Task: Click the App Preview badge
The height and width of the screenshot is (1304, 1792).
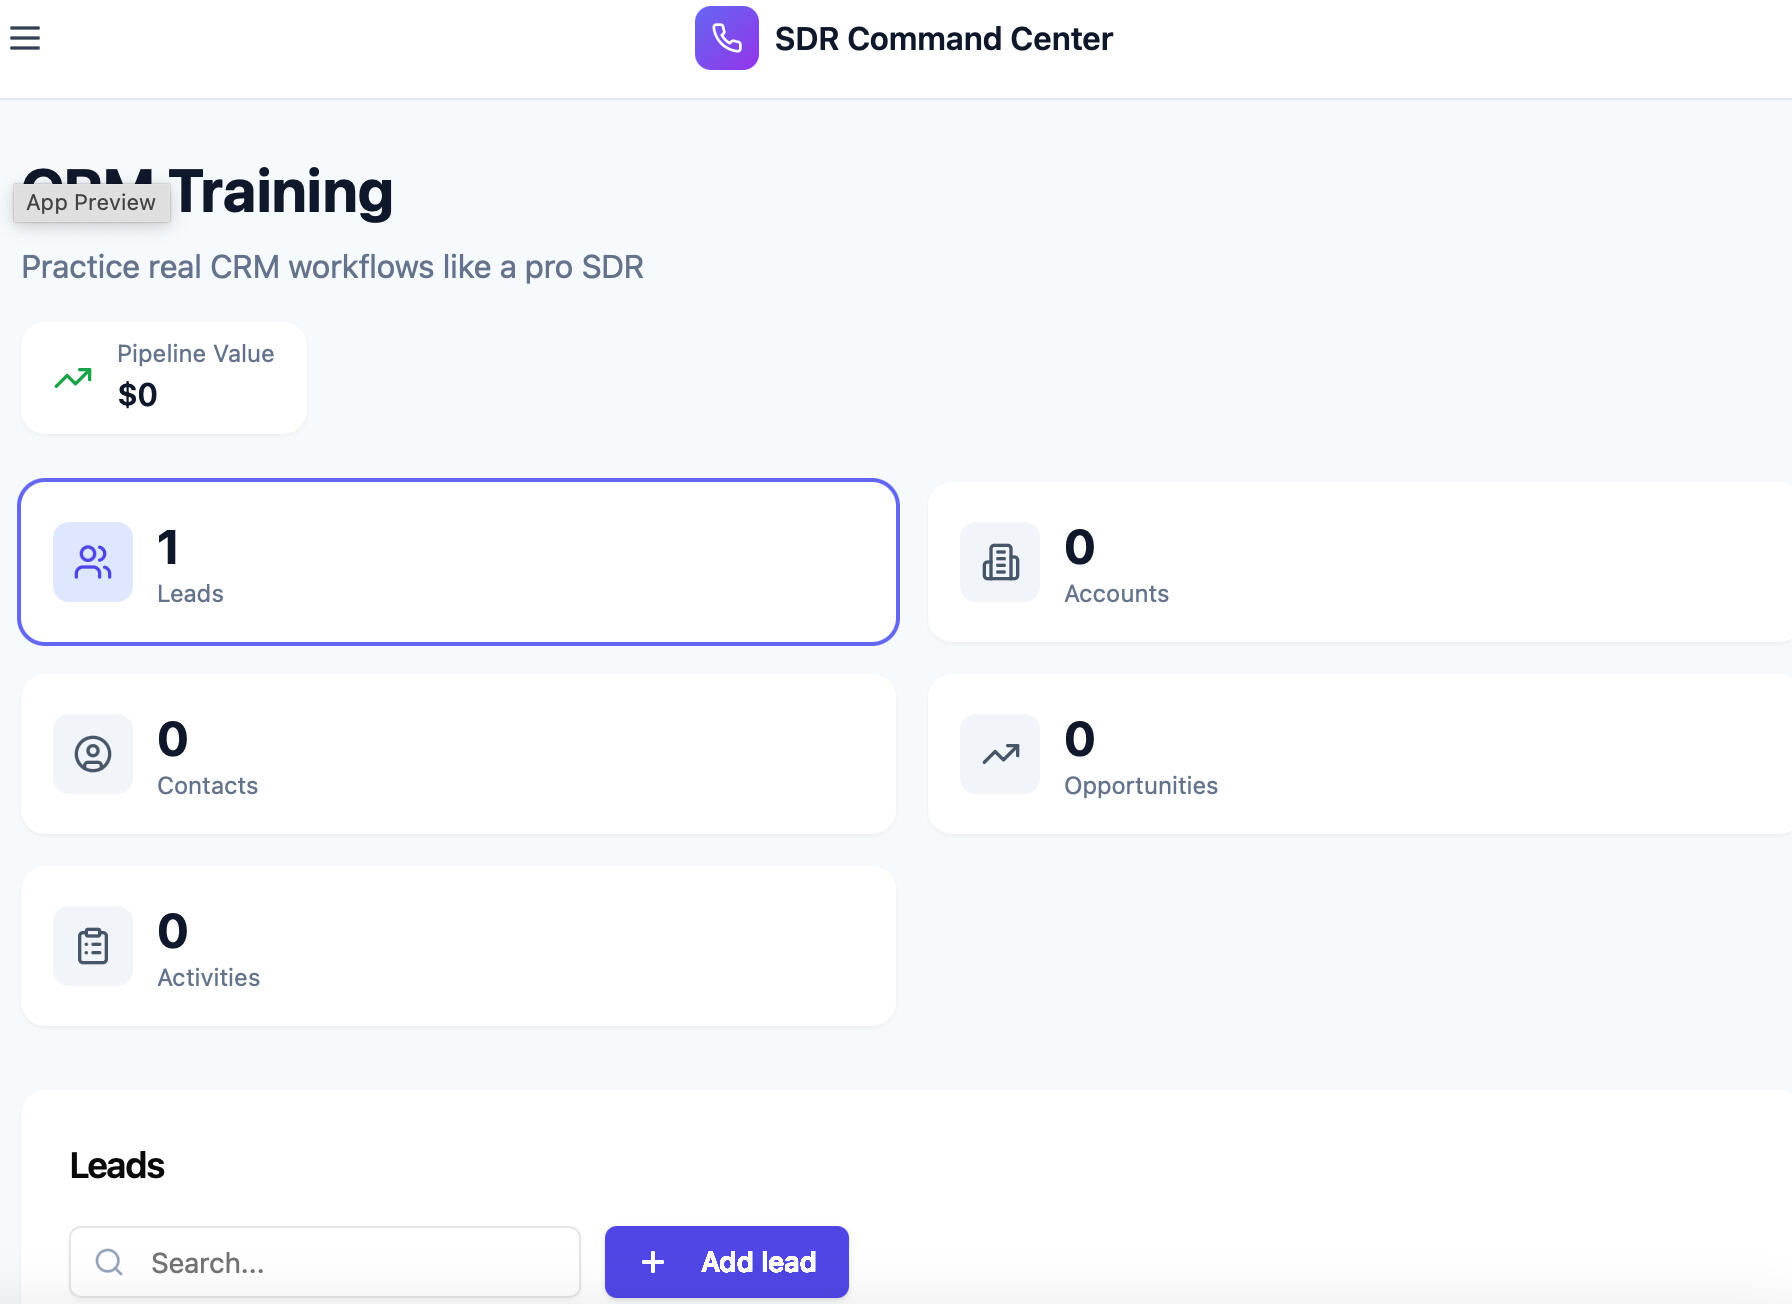Action: (91, 202)
